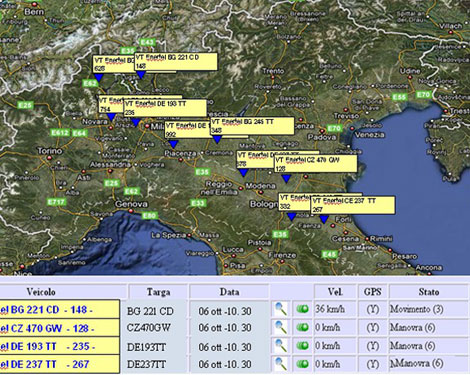Image resolution: width=470 pixels, height=375 pixels.
Task: Click magnifier icon in CZ470GW row
Action: [281, 327]
